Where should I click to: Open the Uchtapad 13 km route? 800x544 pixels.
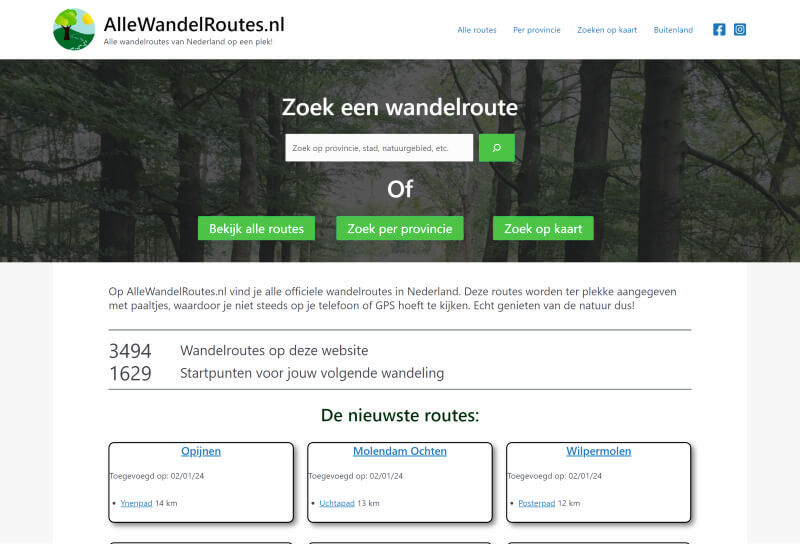tap(337, 503)
